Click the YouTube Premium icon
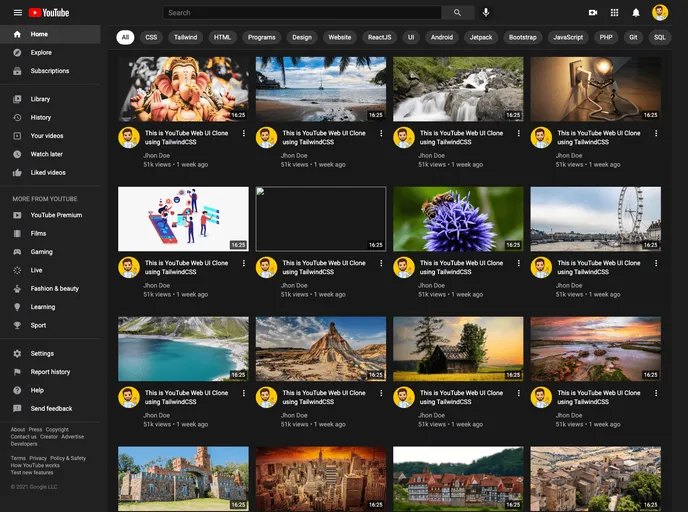 (17, 215)
